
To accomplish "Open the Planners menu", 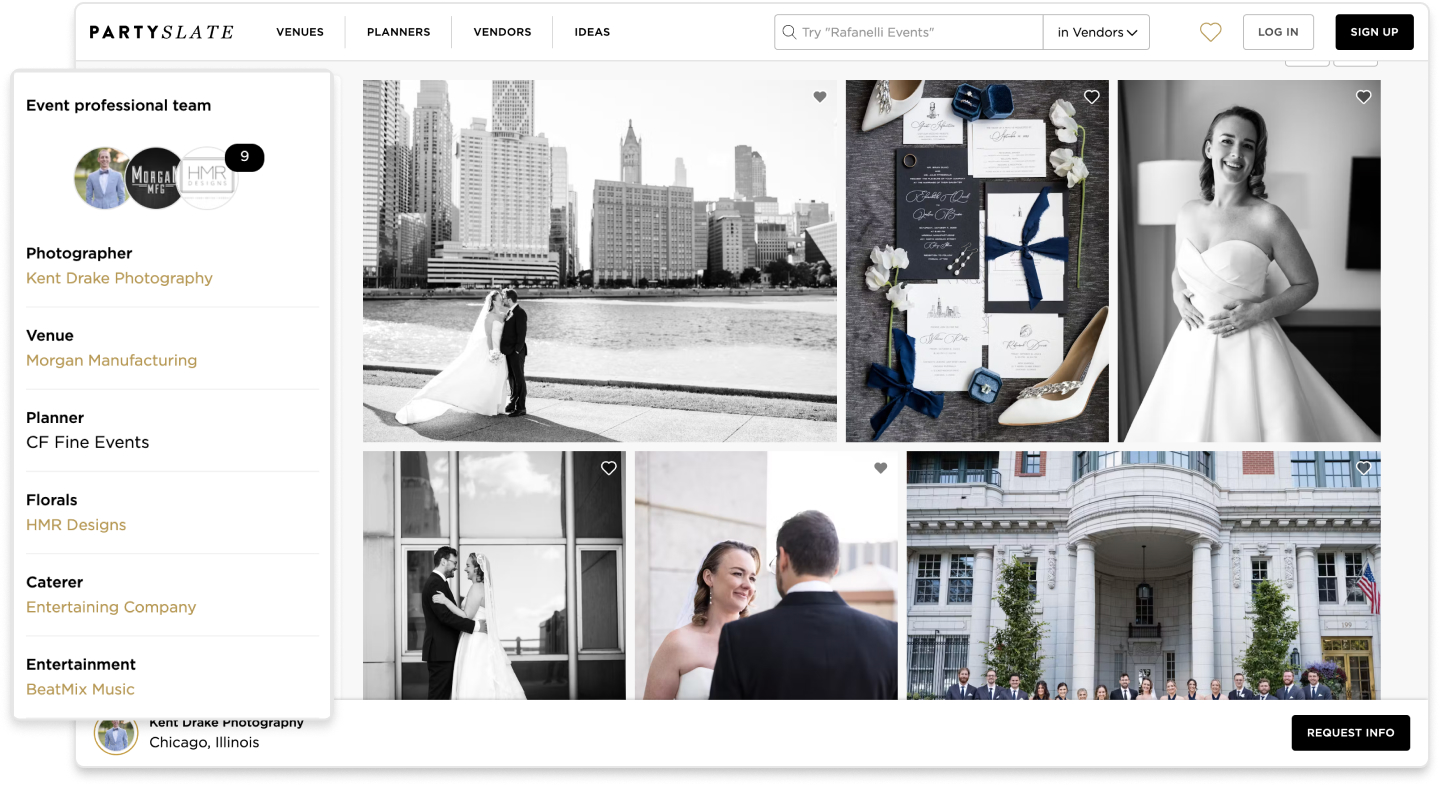I will [398, 32].
